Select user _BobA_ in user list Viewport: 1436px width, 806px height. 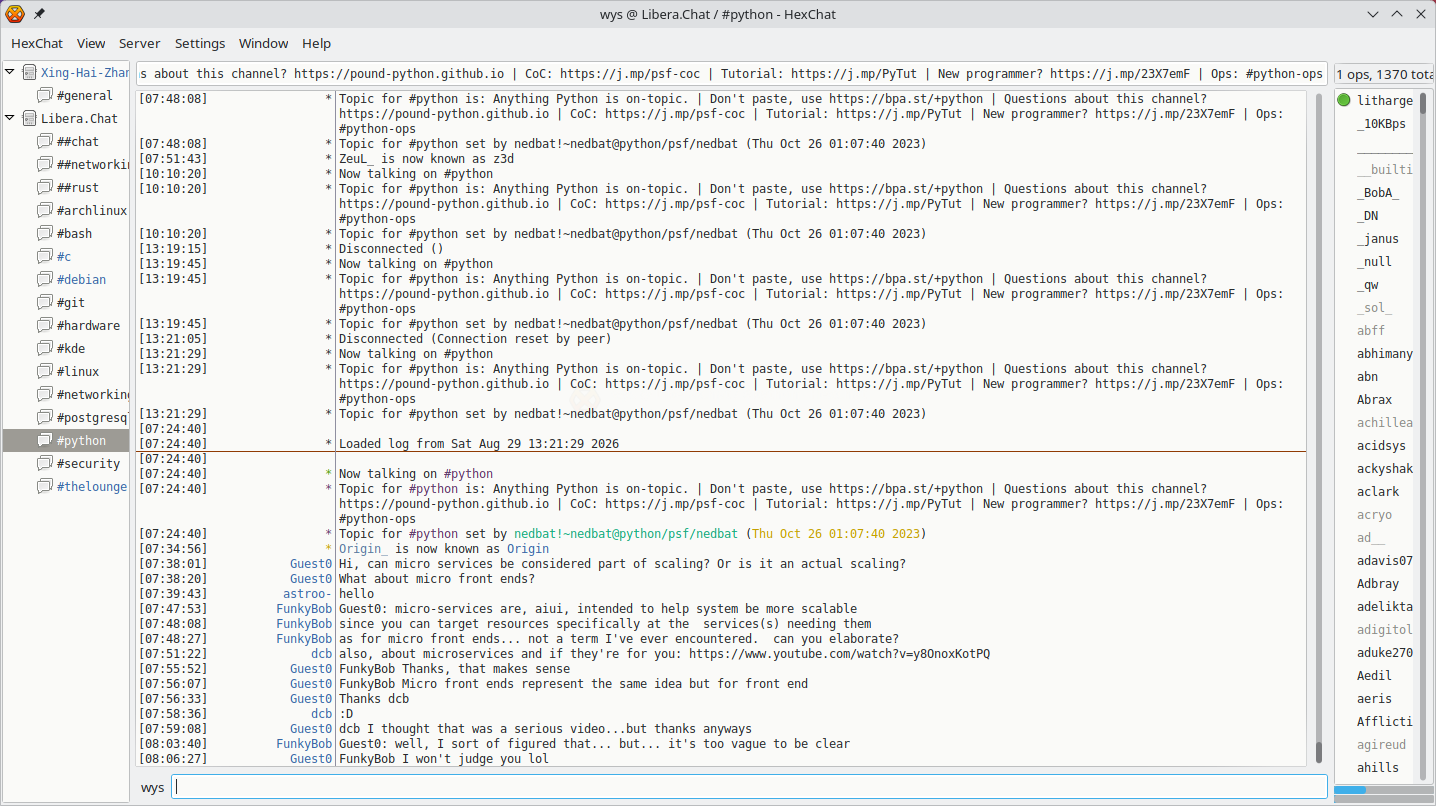[1378, 192]
